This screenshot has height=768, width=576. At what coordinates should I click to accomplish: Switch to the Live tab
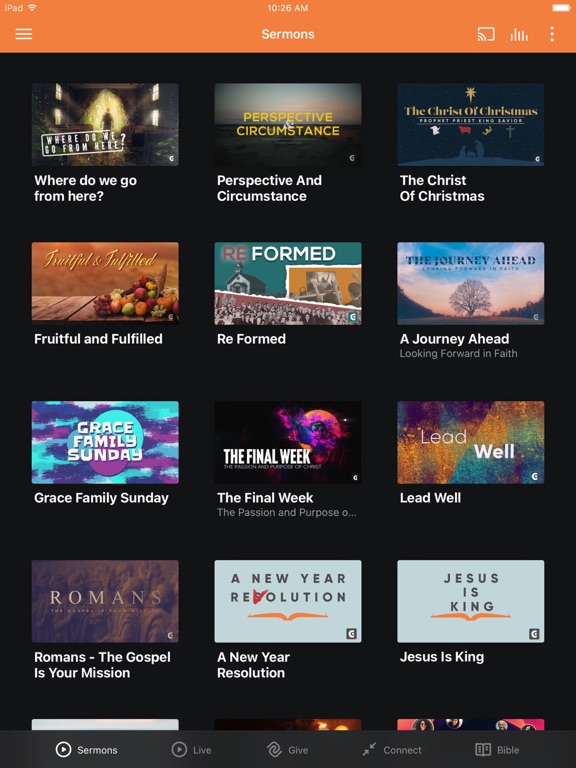(191, 749)
